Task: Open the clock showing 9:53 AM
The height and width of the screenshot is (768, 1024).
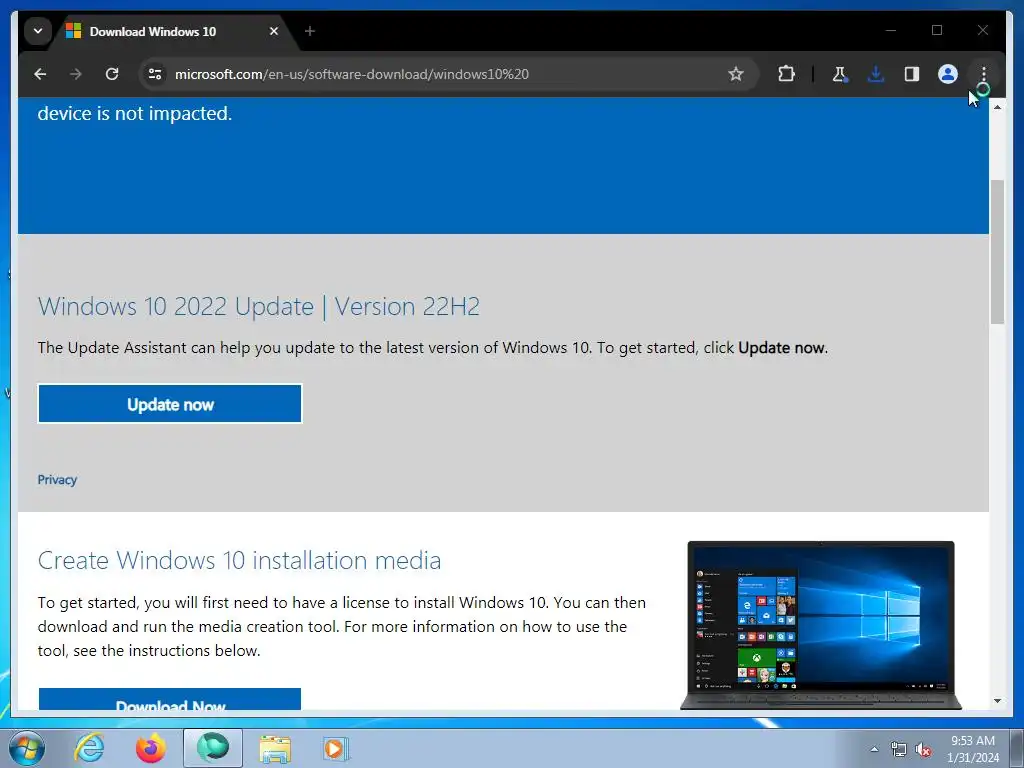Action: (x=973, y=749)
